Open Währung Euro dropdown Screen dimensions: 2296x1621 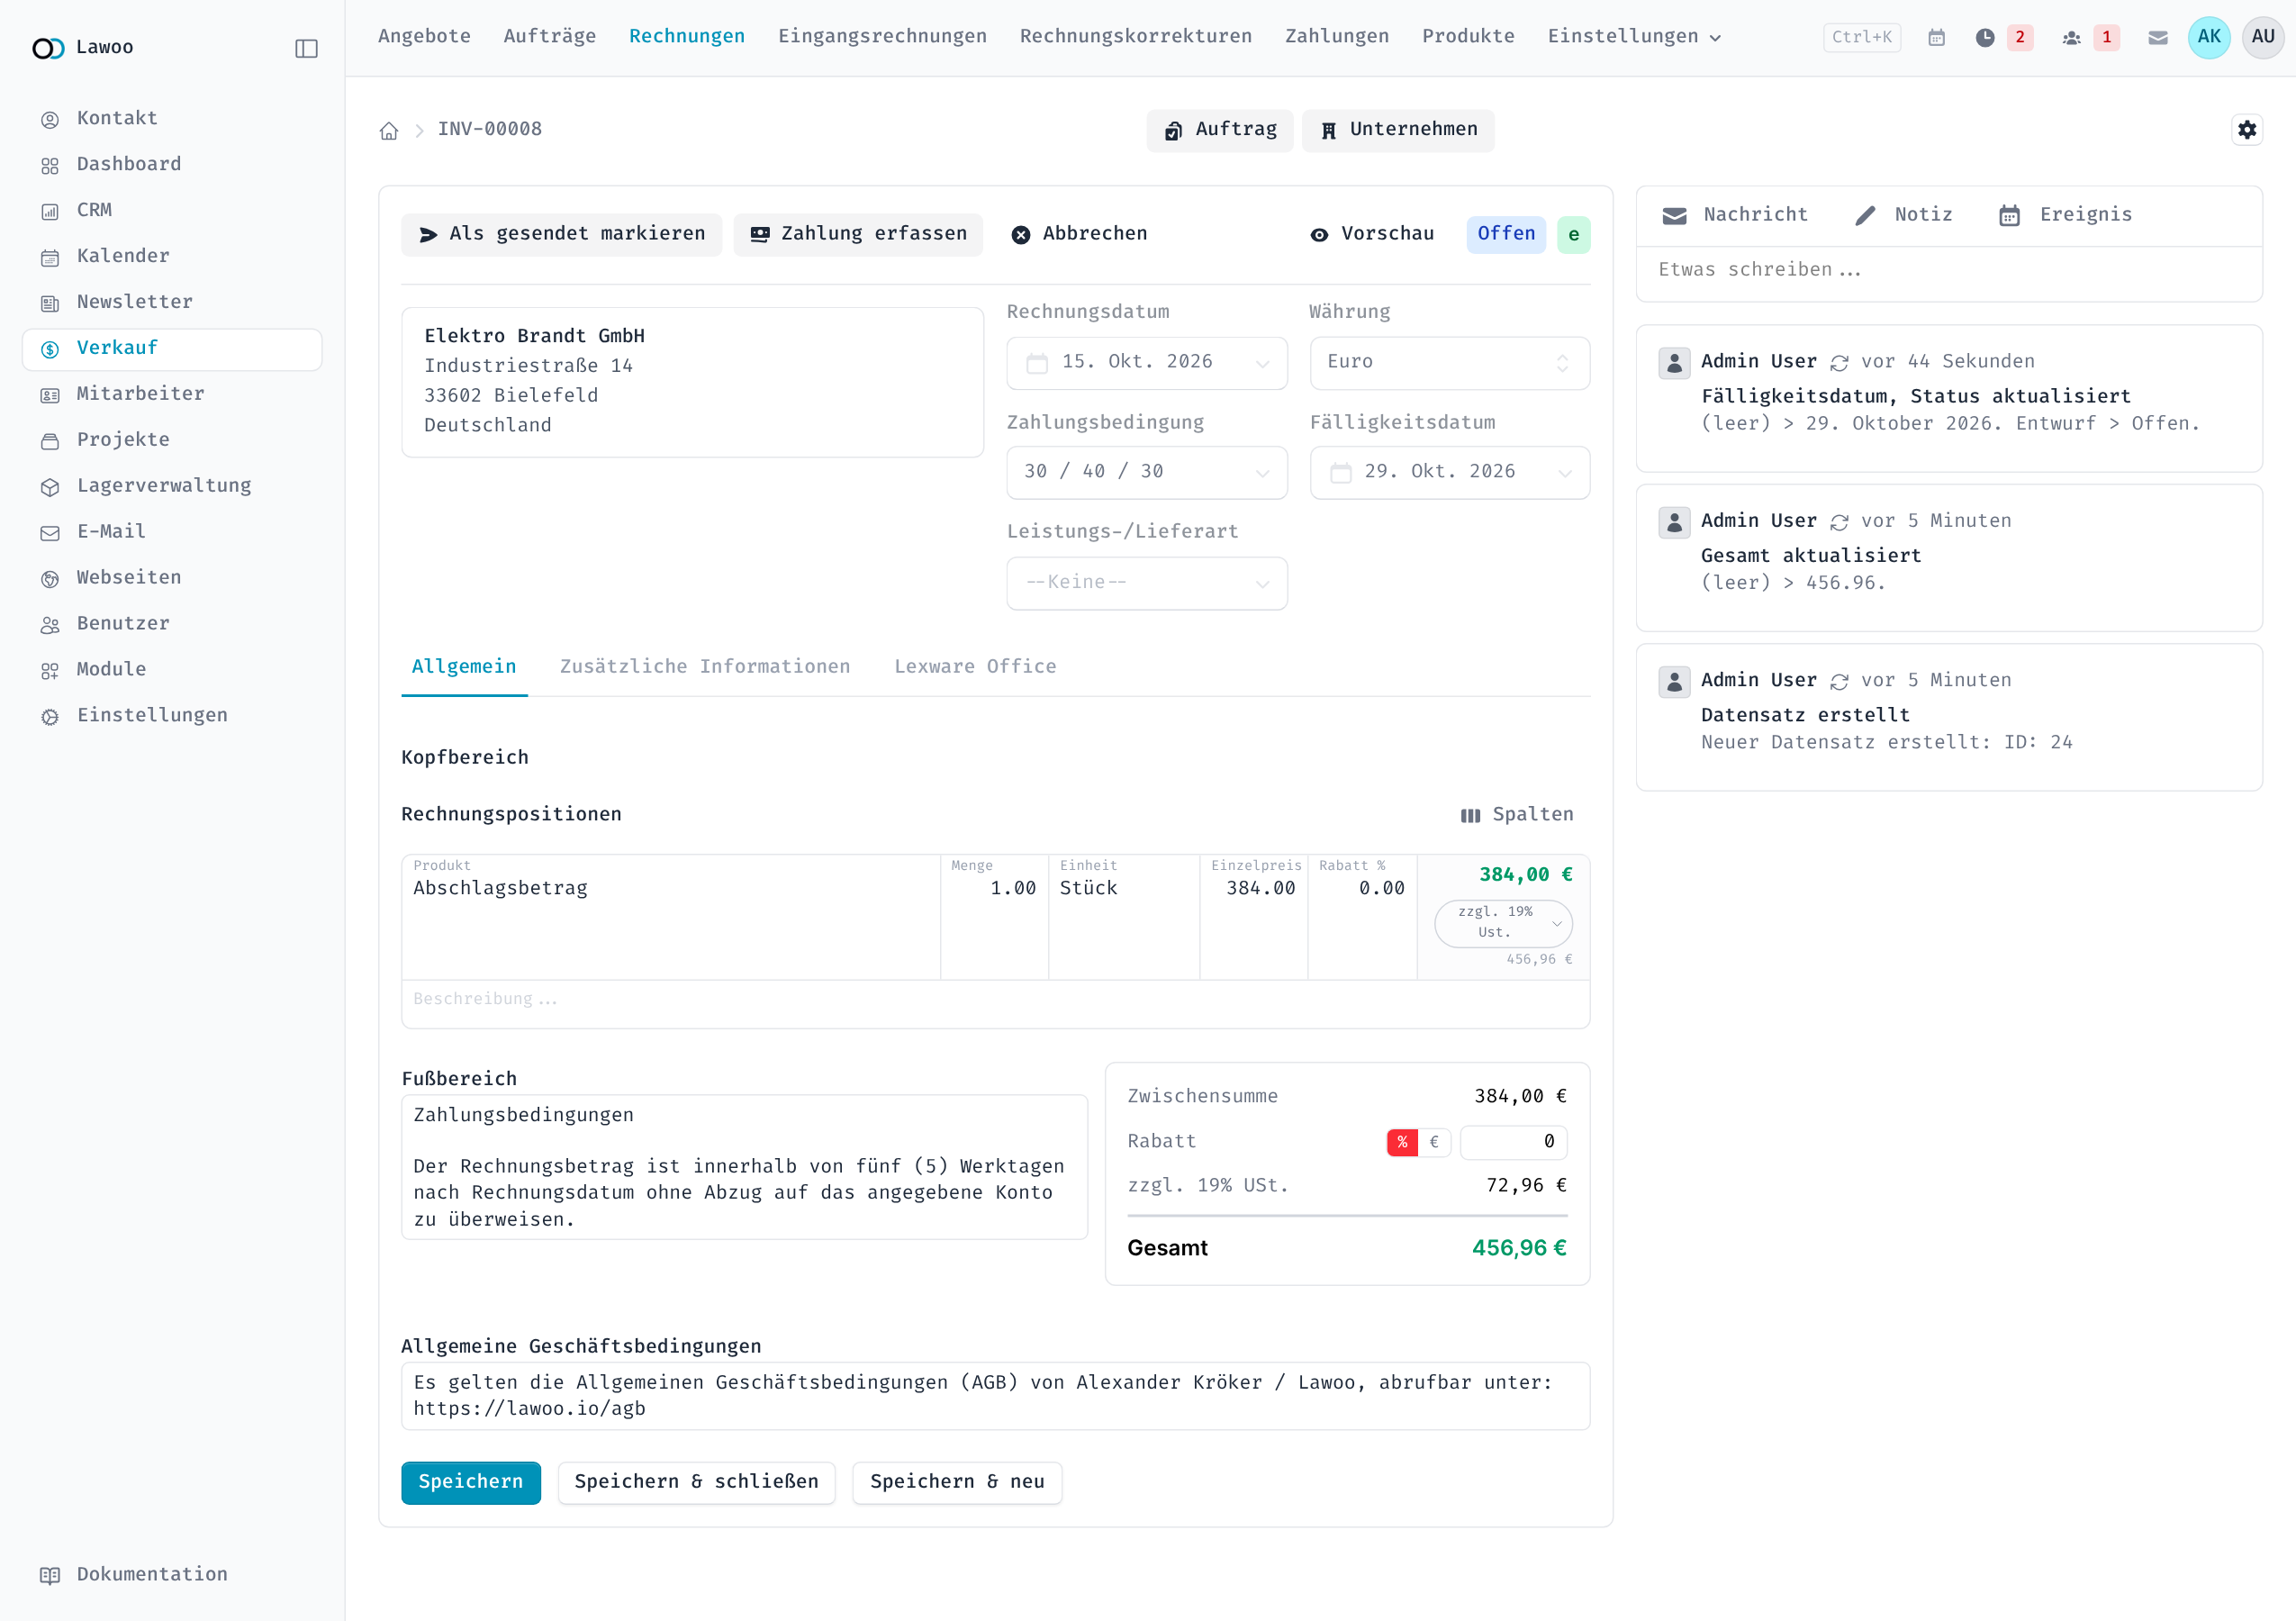click(1449, 363)
